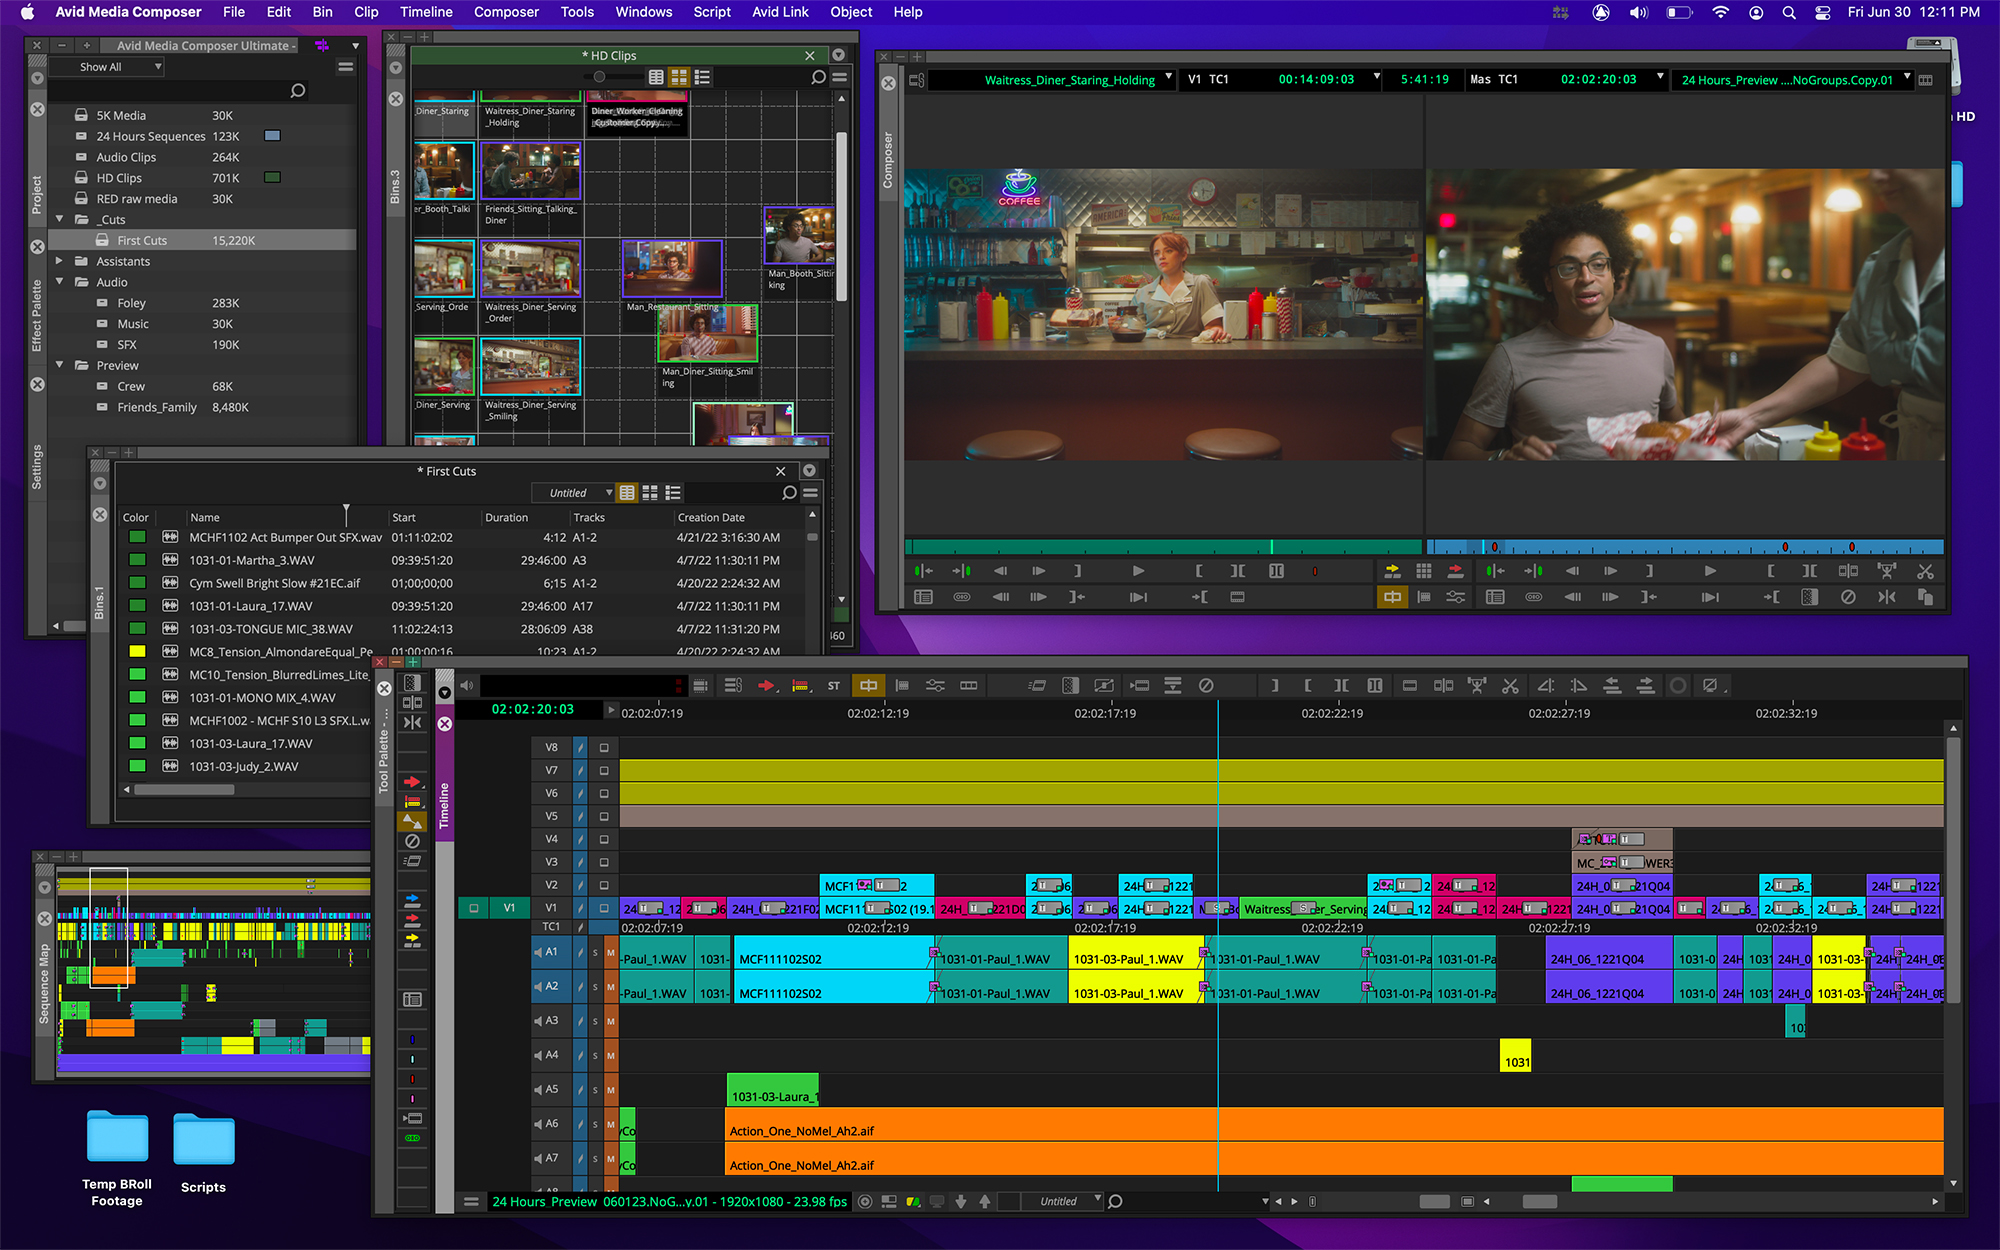
Task: Select the First Cuts bin
Action: [x=142, y=240]
